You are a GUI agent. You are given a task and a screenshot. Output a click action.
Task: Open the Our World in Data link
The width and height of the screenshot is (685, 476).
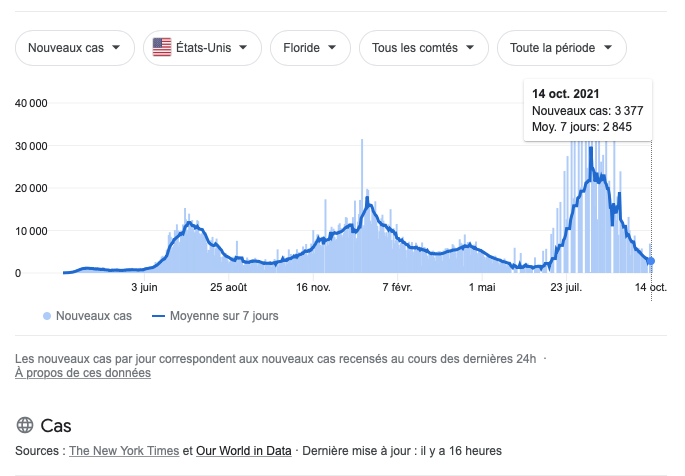pyautogui.click(x=244, y=451)
